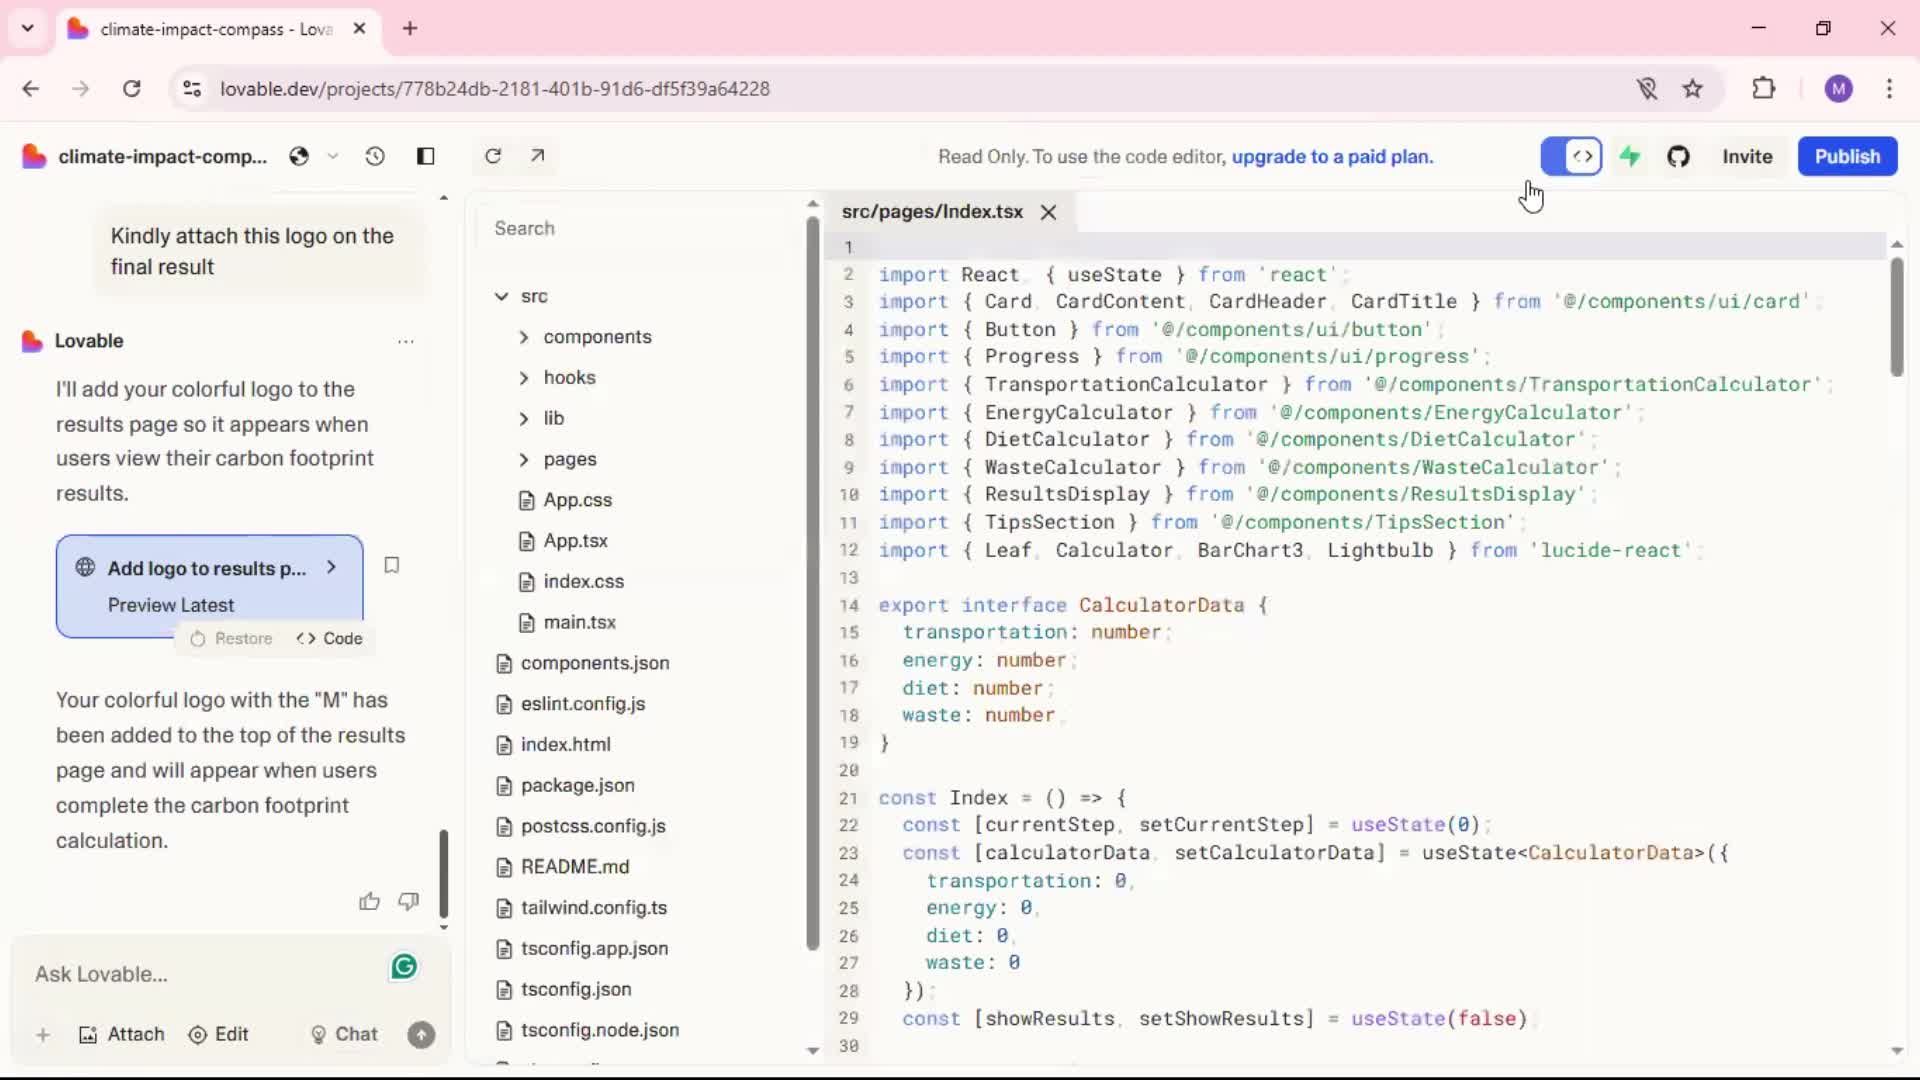The image size is (1920, 1080).
Task: Open the App.tsx file
Action: point(563,541)
